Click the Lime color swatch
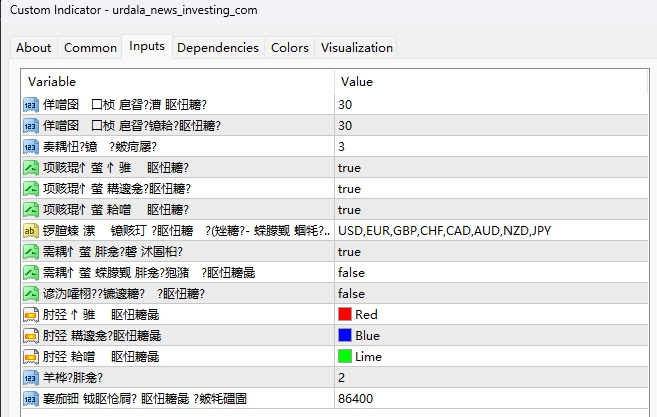657x417 pixels. pos(345,356)
